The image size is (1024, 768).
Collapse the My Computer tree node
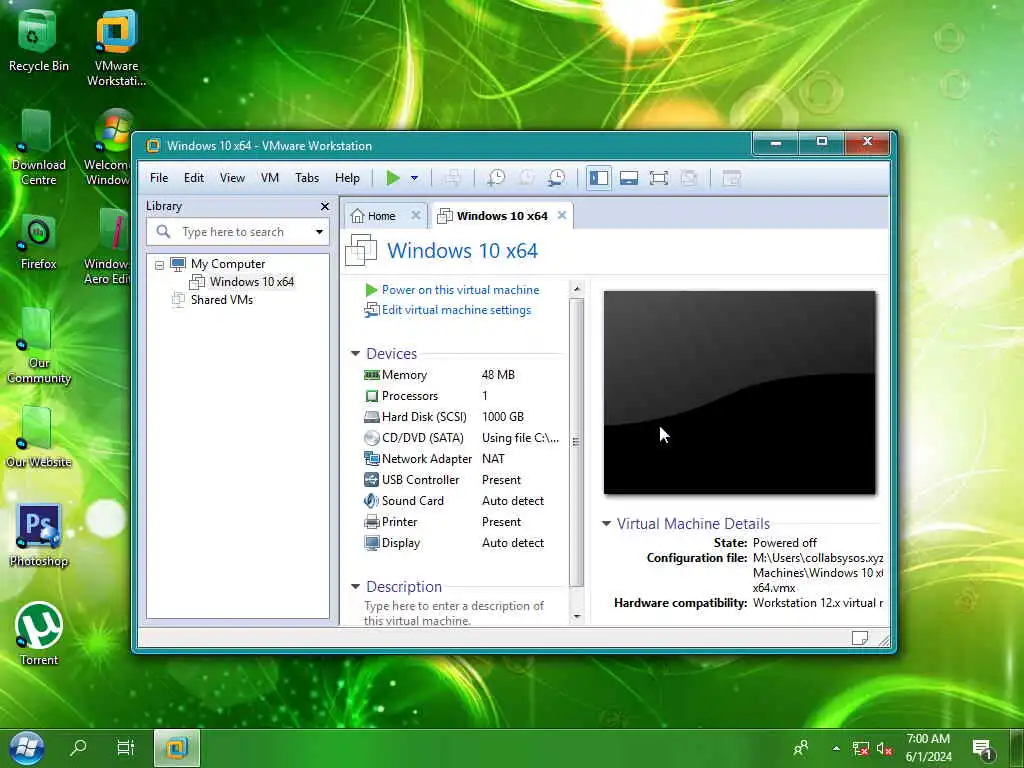tap(159, 265)
